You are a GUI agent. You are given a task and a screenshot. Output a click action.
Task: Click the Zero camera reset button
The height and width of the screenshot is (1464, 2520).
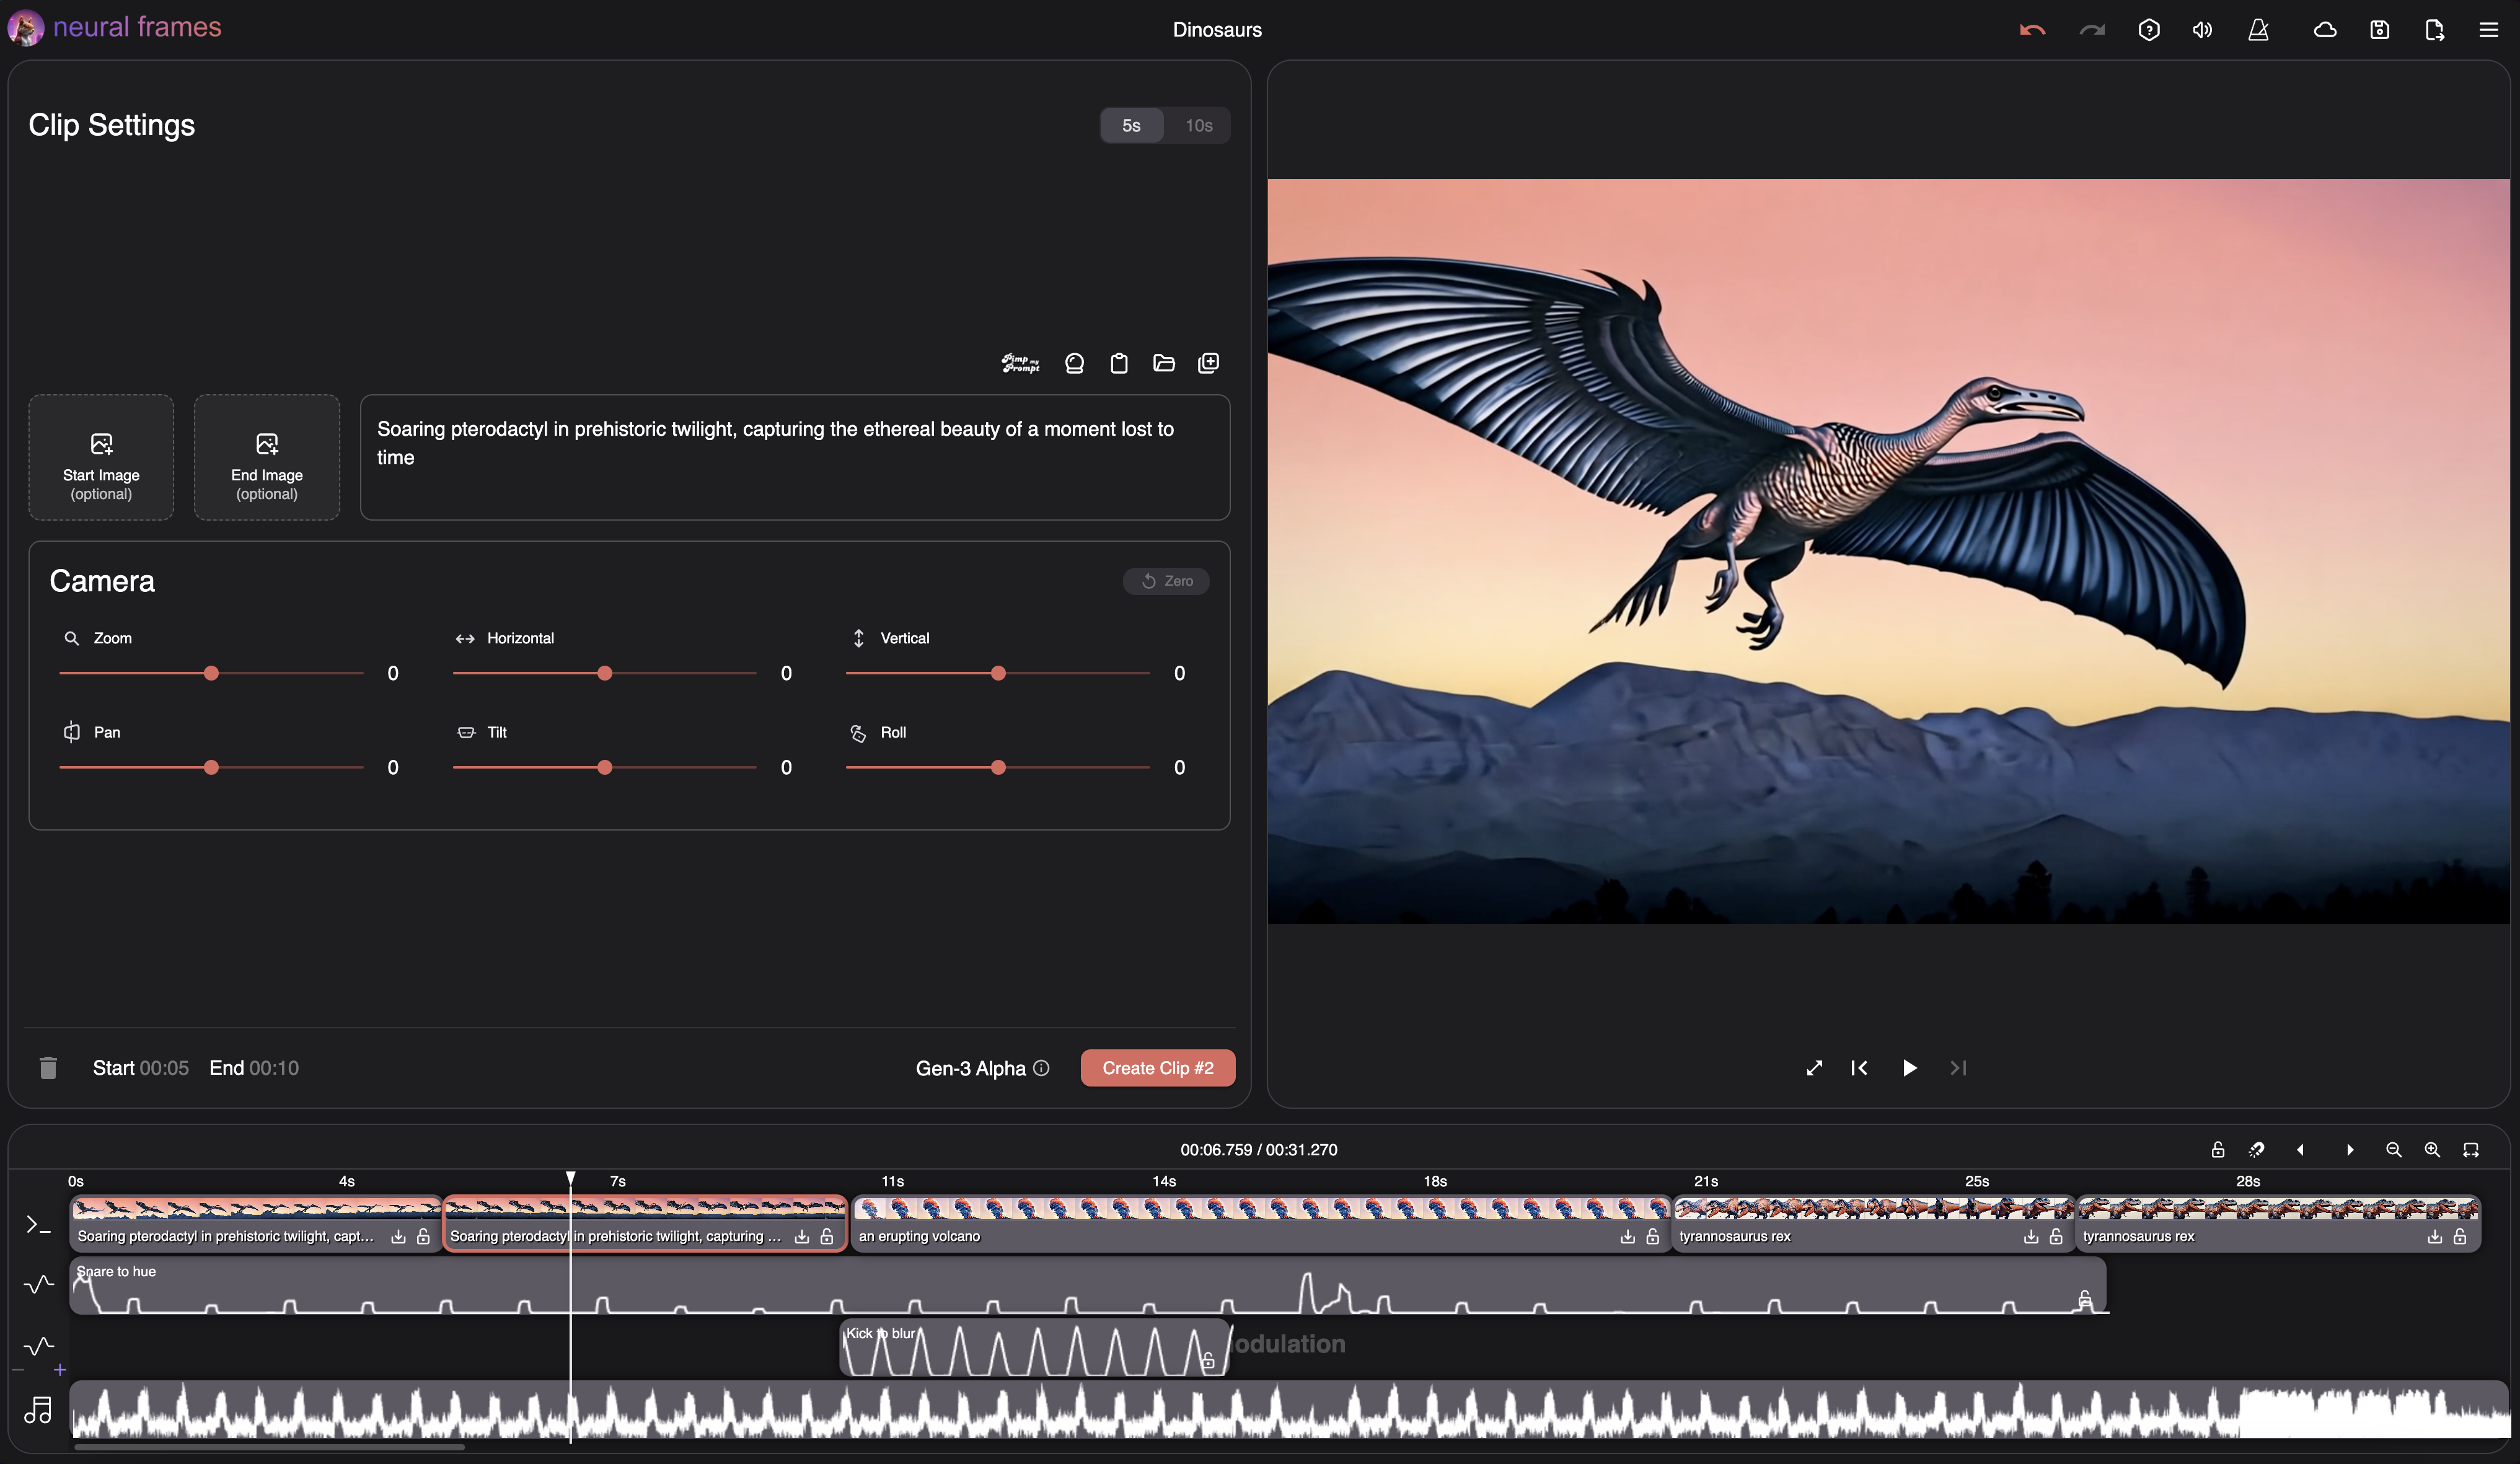click(1166, 581)
